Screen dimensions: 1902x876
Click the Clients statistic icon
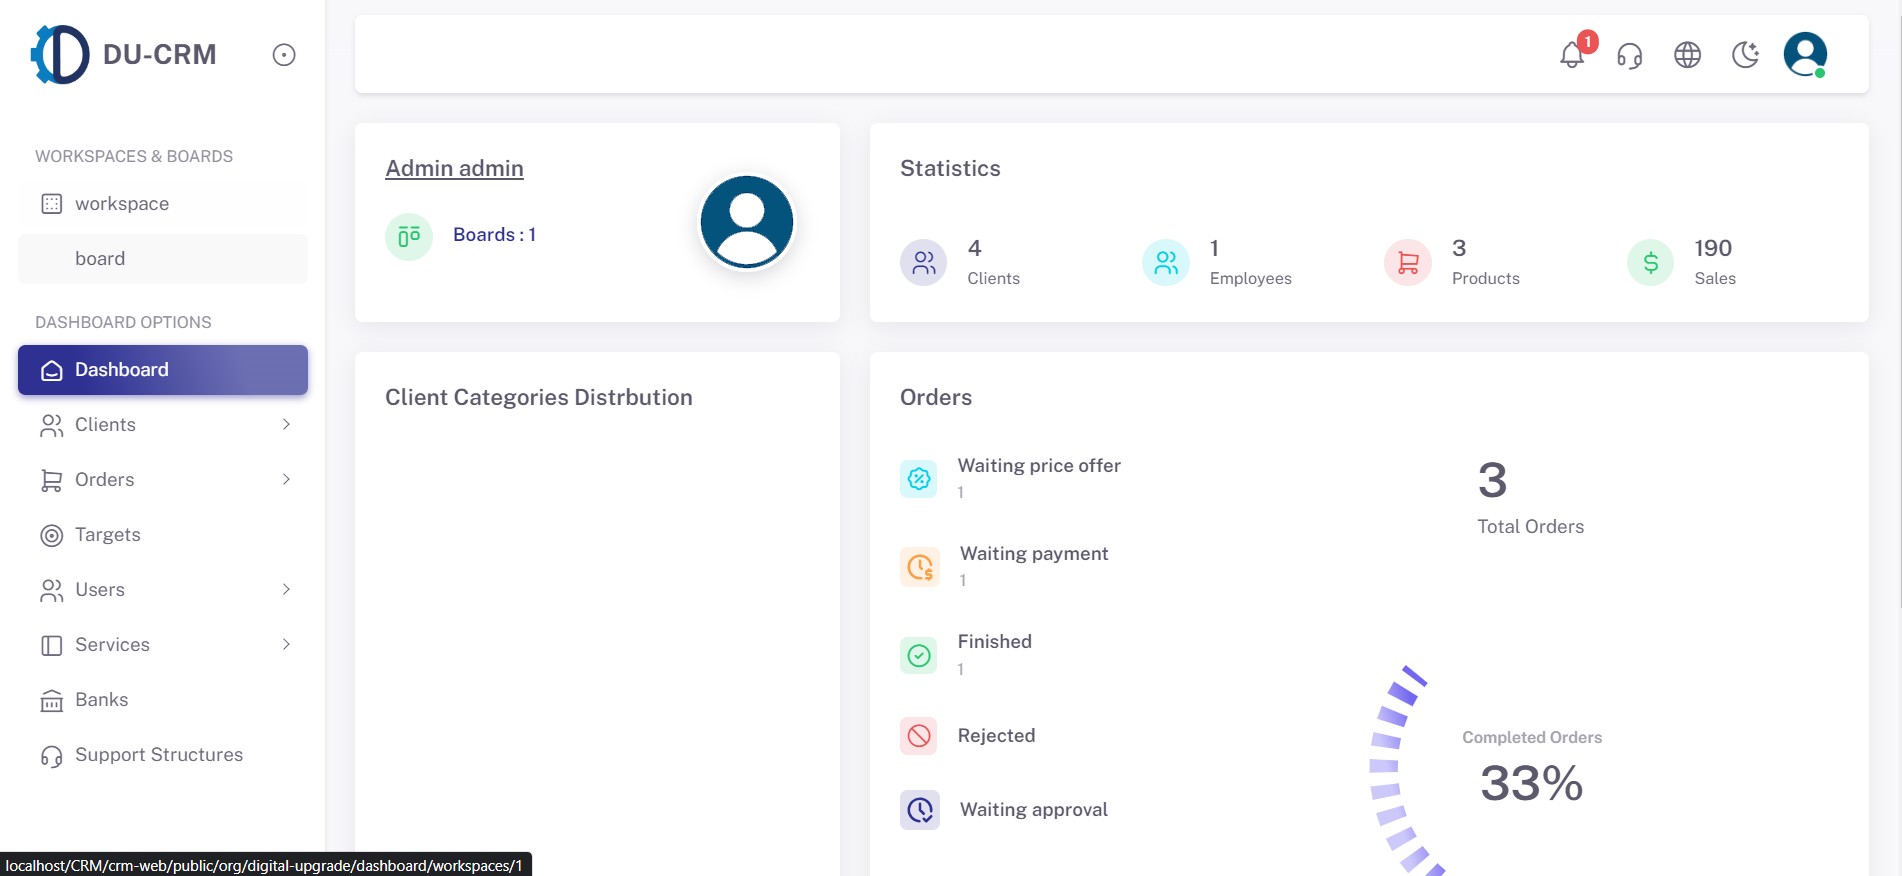point(924,263)
